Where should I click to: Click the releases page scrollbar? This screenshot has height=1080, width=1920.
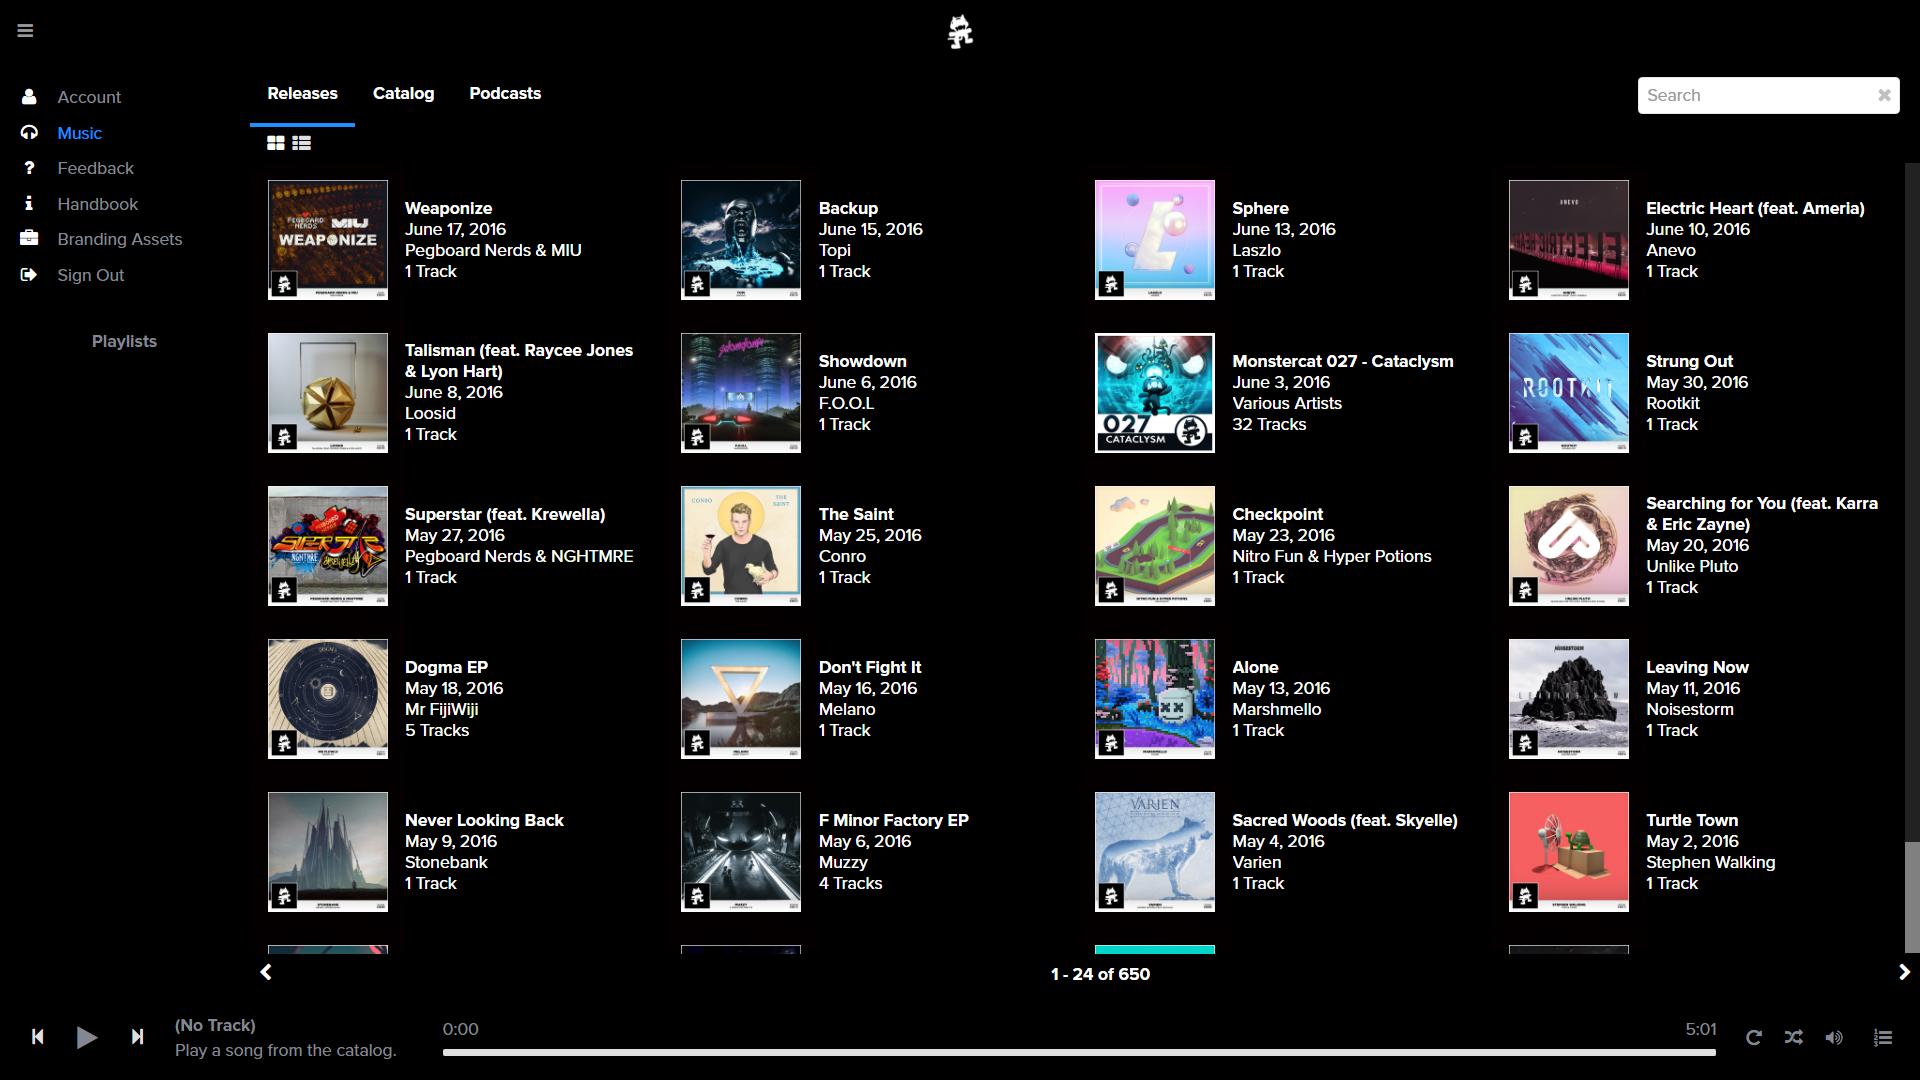[x=1912, y=897]
